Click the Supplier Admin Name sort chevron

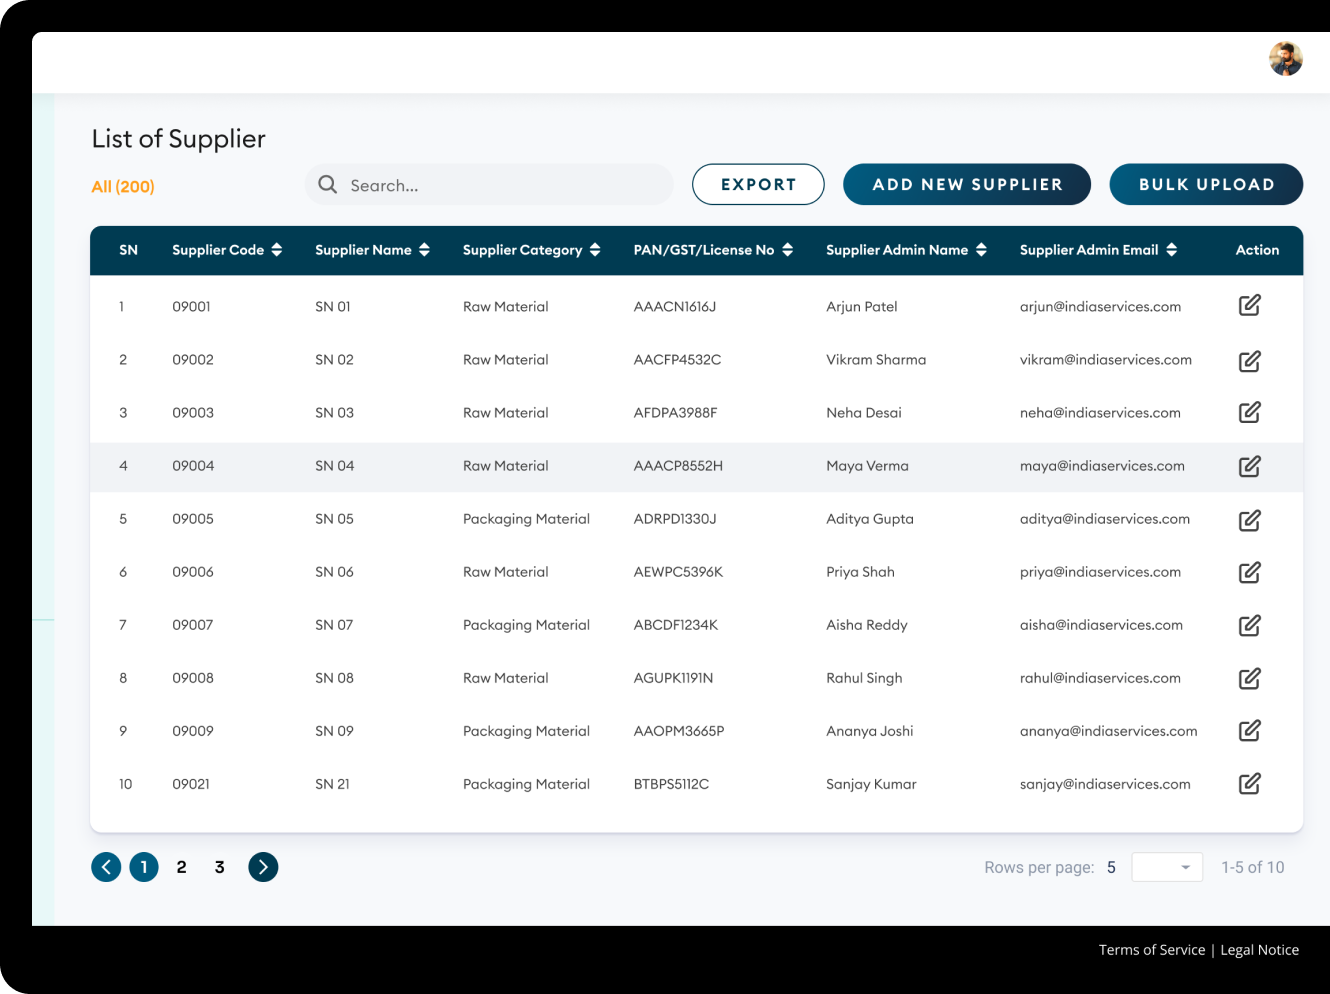click(x=981, y=250)
